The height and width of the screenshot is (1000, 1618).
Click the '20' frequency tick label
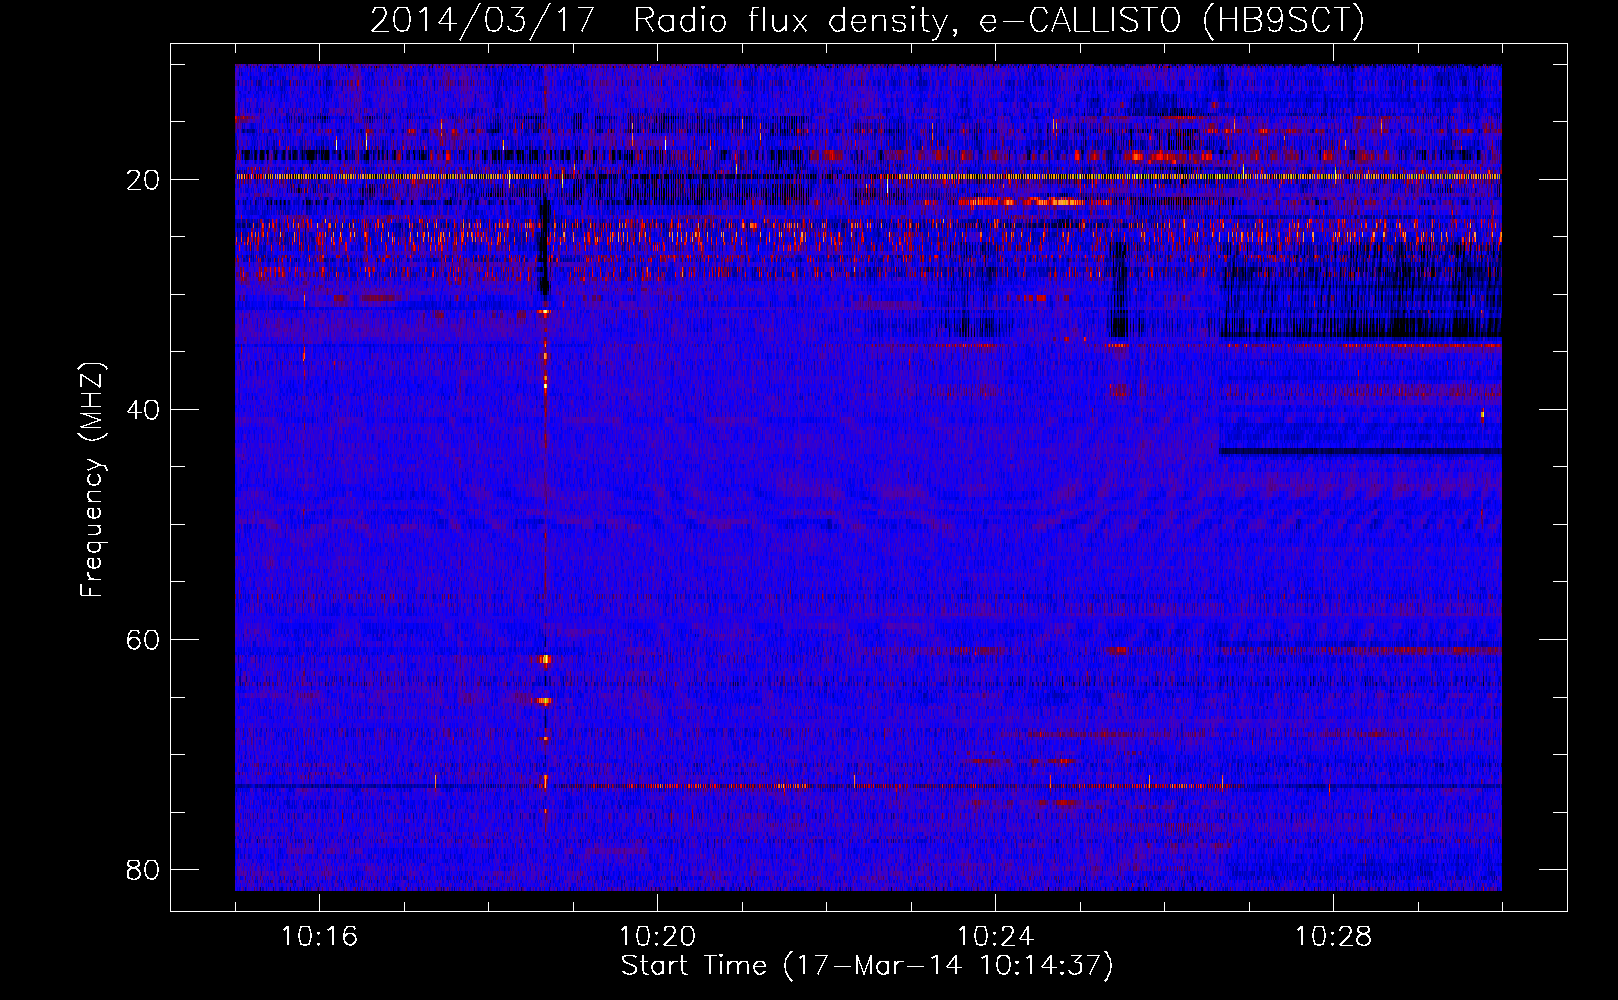[x=143, y=180]
